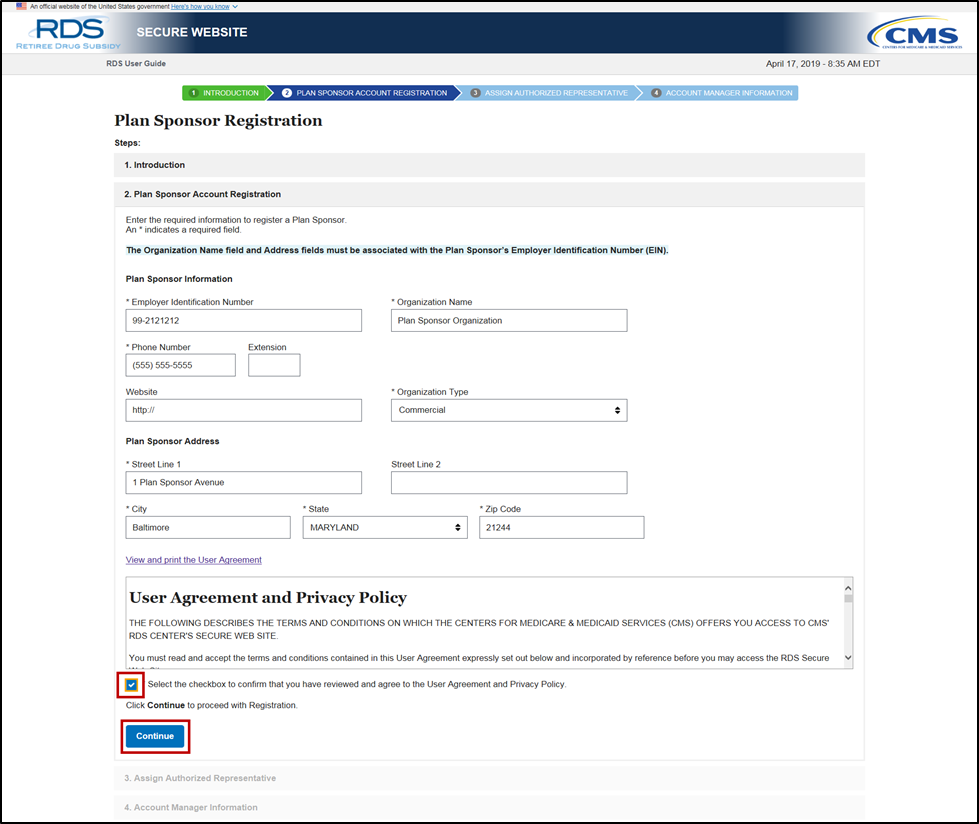Click the Employer Identification Number field
The image size is (979, 824).
(243, 320)
